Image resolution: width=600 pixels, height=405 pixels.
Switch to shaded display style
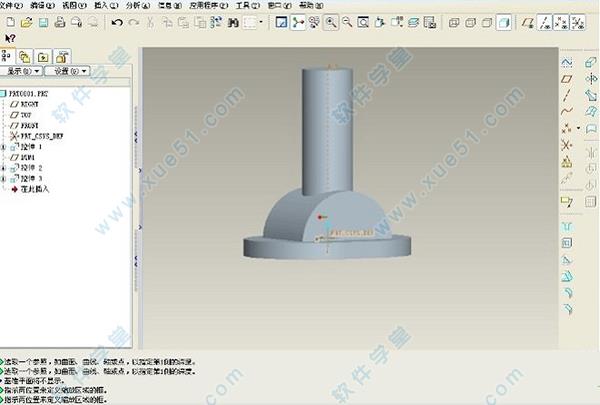(x=504, y=23)
